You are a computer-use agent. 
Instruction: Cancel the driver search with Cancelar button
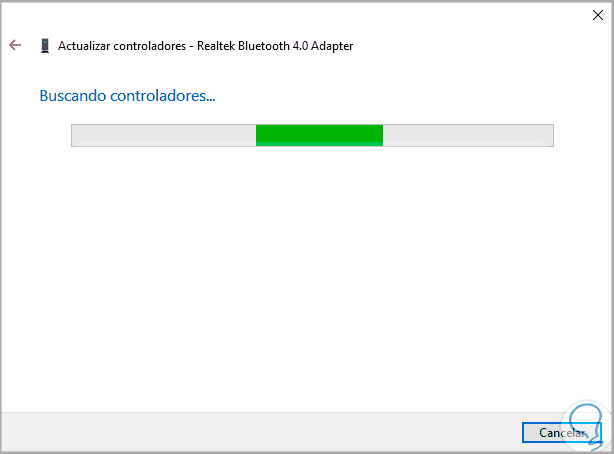pos(561,432)
